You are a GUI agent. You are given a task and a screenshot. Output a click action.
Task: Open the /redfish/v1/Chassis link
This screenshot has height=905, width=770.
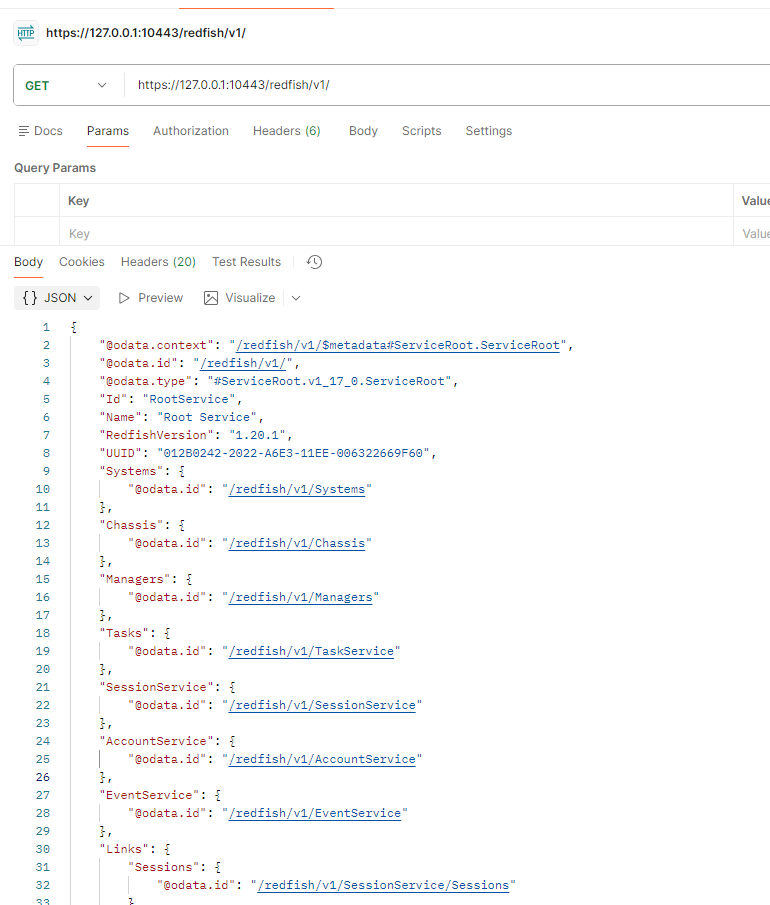[x=299, y=543]
